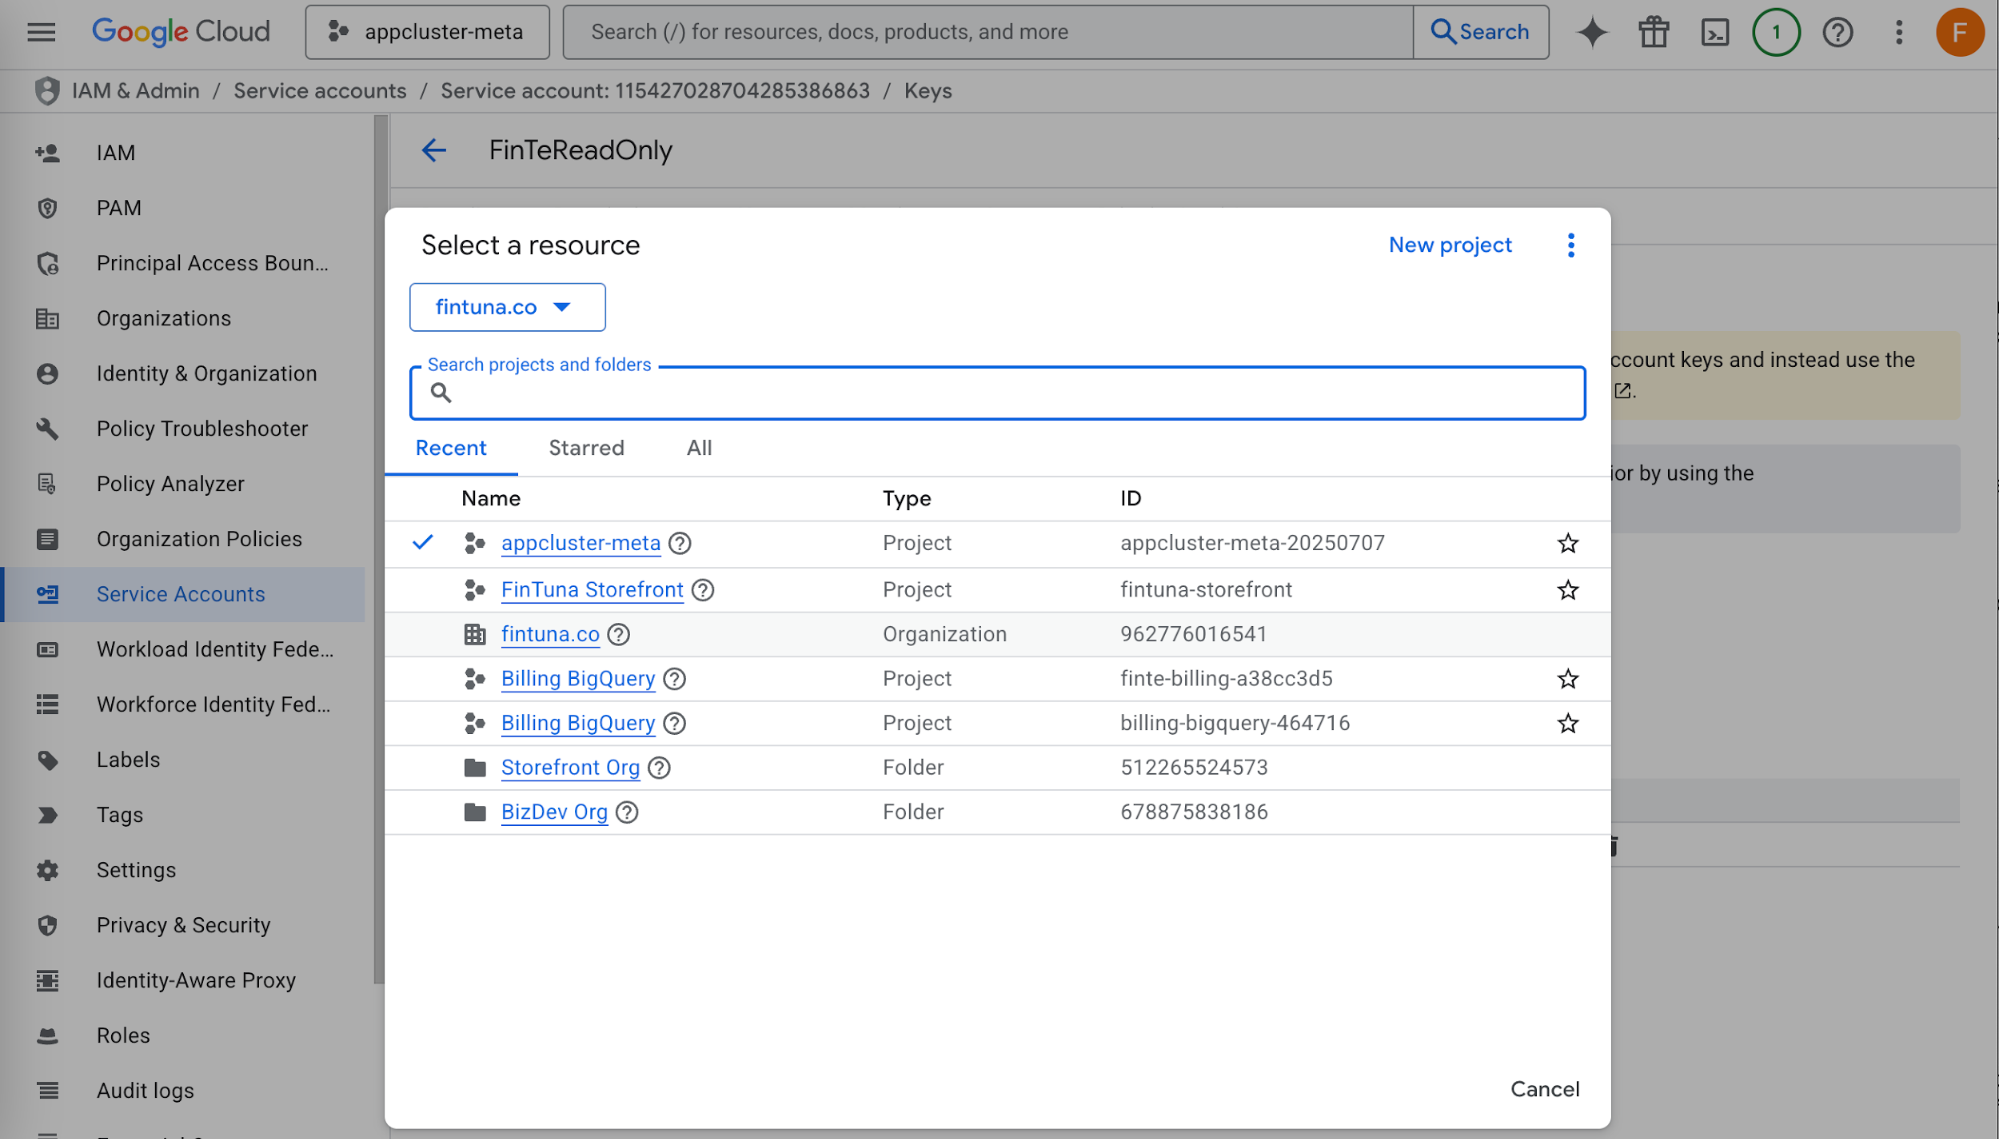Open the dialog's three-dot more options menu
Viewport: 1999px width, 1139px height.
coord(1571,245)
